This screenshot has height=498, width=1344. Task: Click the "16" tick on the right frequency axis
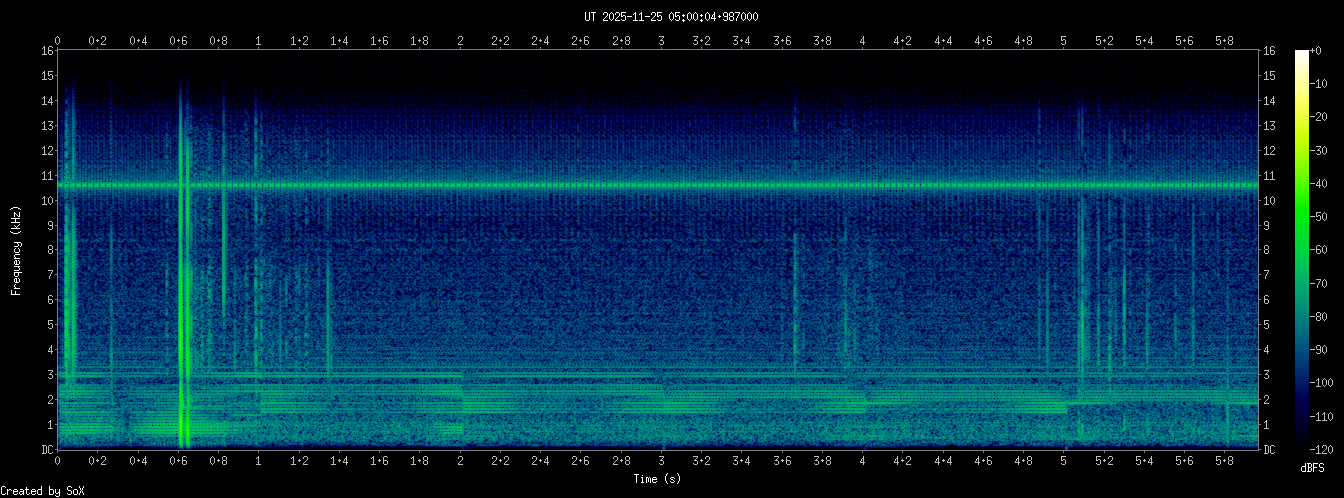pyautogui.click(x=1270, y=50)
